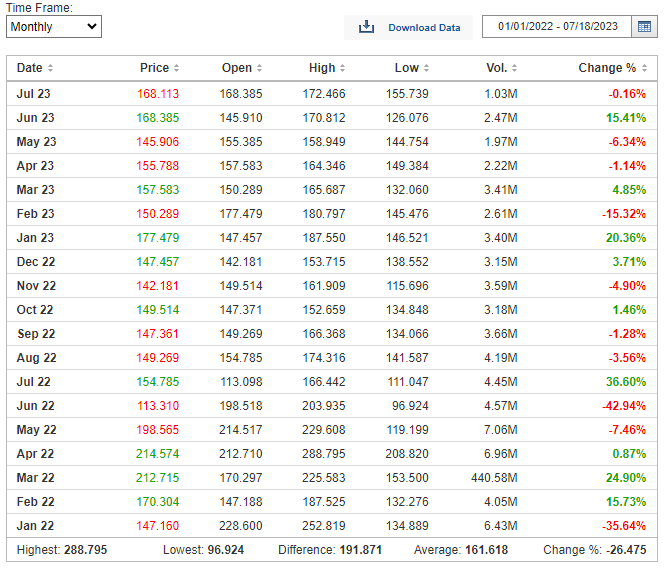Click the Jan 23 price 177.479
This screenshot has width=666, height=571.
coord(157,237)
